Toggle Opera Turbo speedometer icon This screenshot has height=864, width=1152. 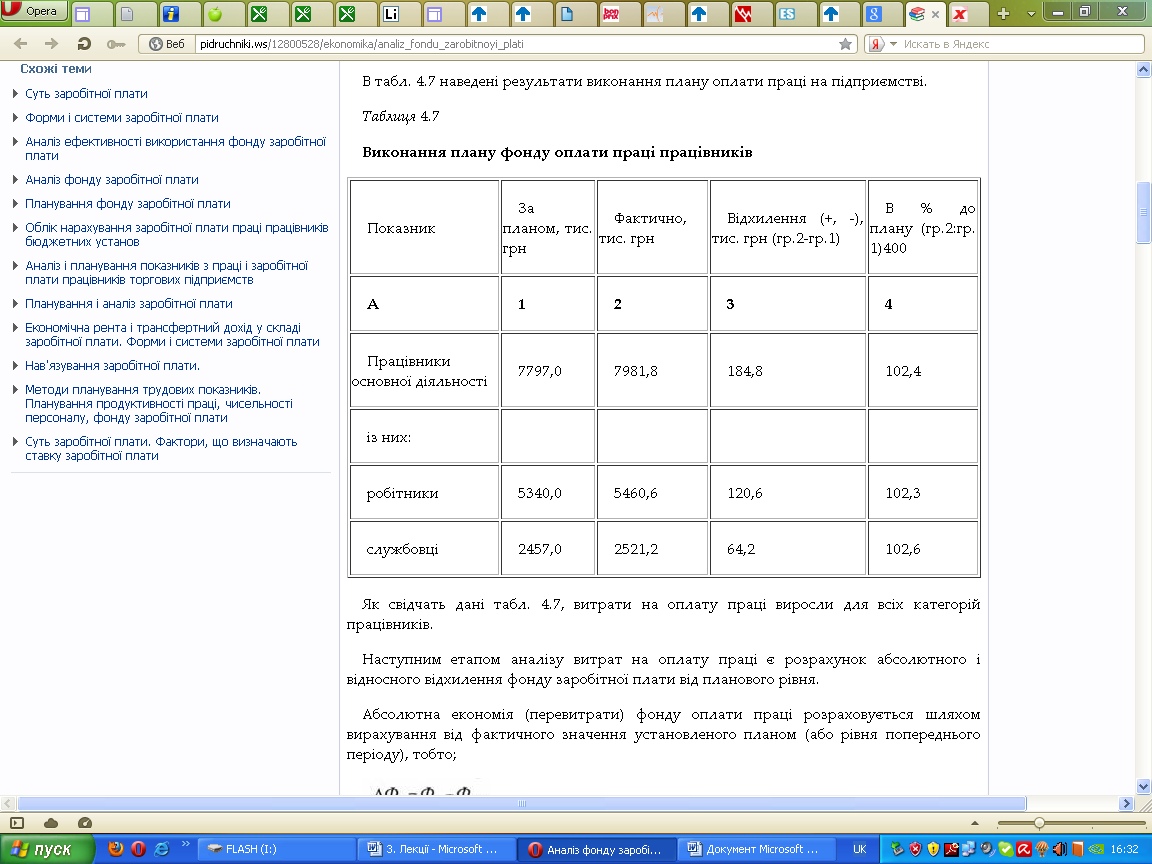84,823
